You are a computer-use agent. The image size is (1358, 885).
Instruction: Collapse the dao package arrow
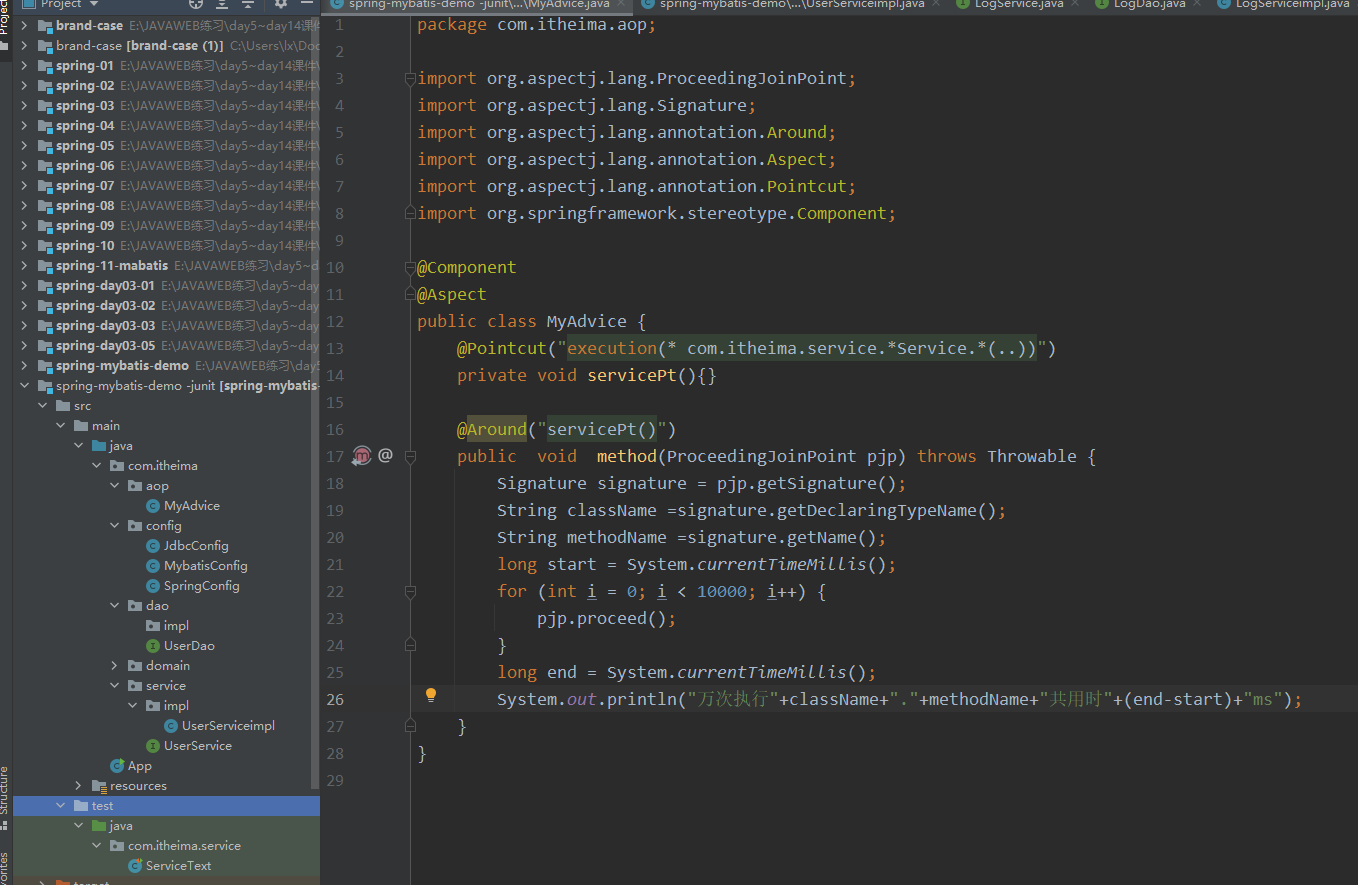point(115,606)
